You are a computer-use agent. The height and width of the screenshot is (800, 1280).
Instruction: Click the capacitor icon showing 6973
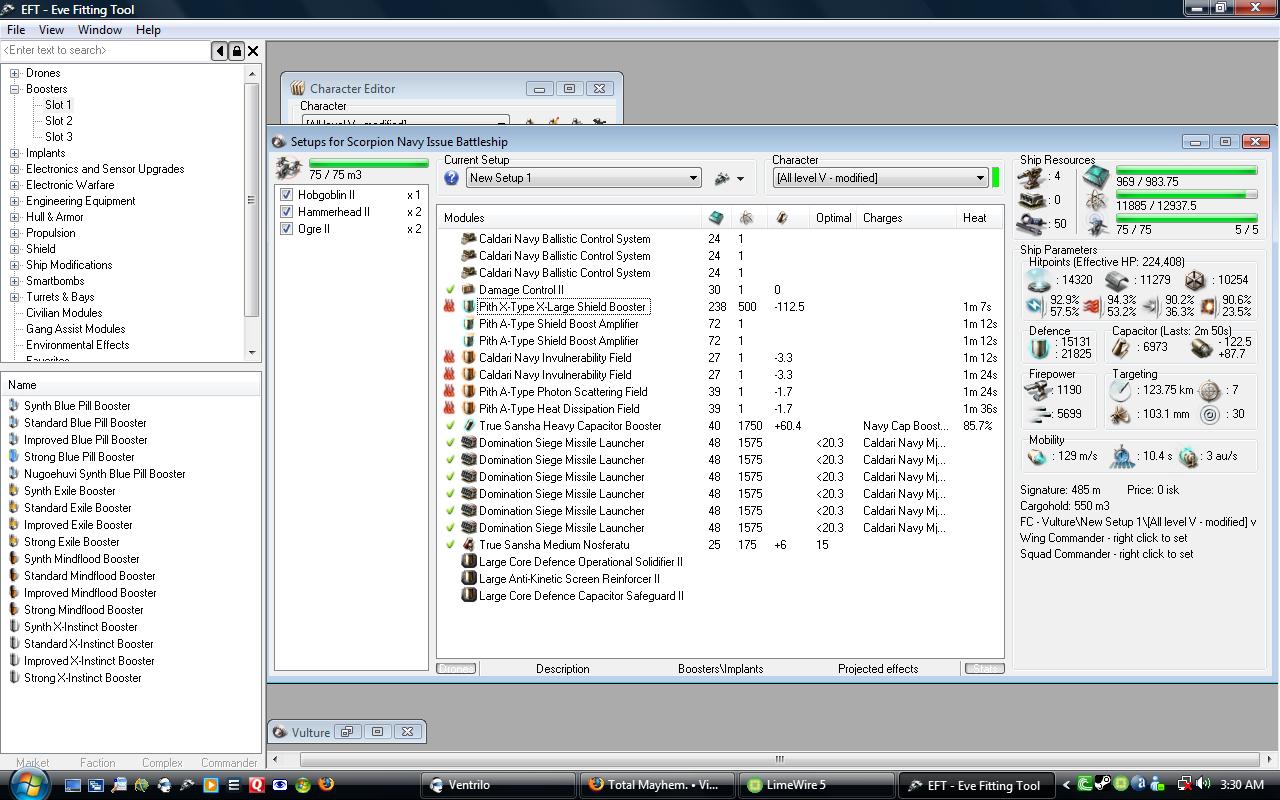pyautogui.click(x=1122, y=347)
